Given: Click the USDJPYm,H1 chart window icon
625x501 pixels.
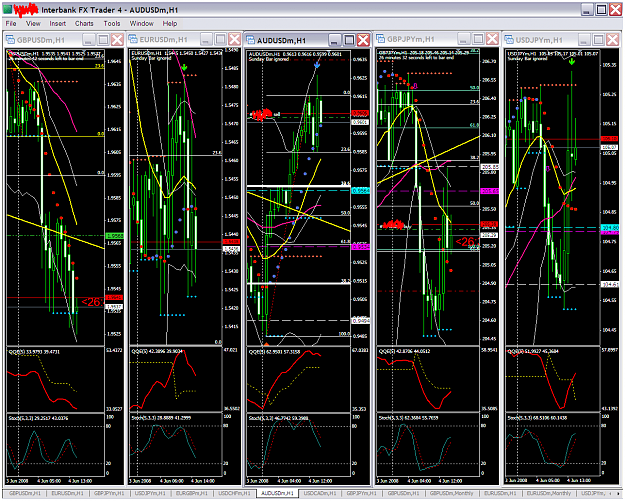Looking at the screenshot, I should tap(509, 39).
